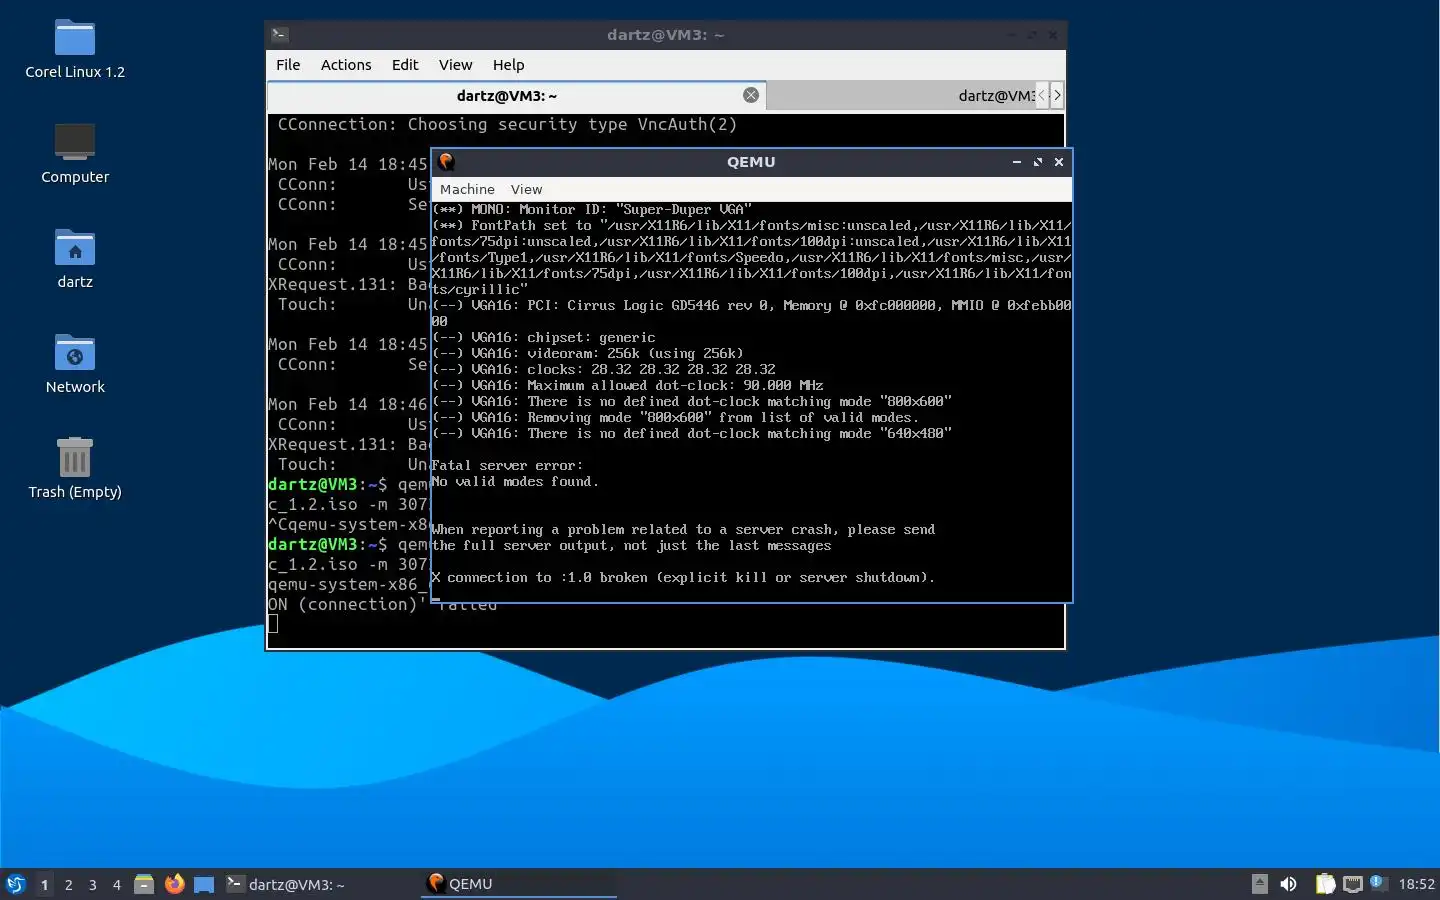The image size is (1440, 900).
Task: Select the first dartz@VM3 terminal tab
Action: [516, 96]
